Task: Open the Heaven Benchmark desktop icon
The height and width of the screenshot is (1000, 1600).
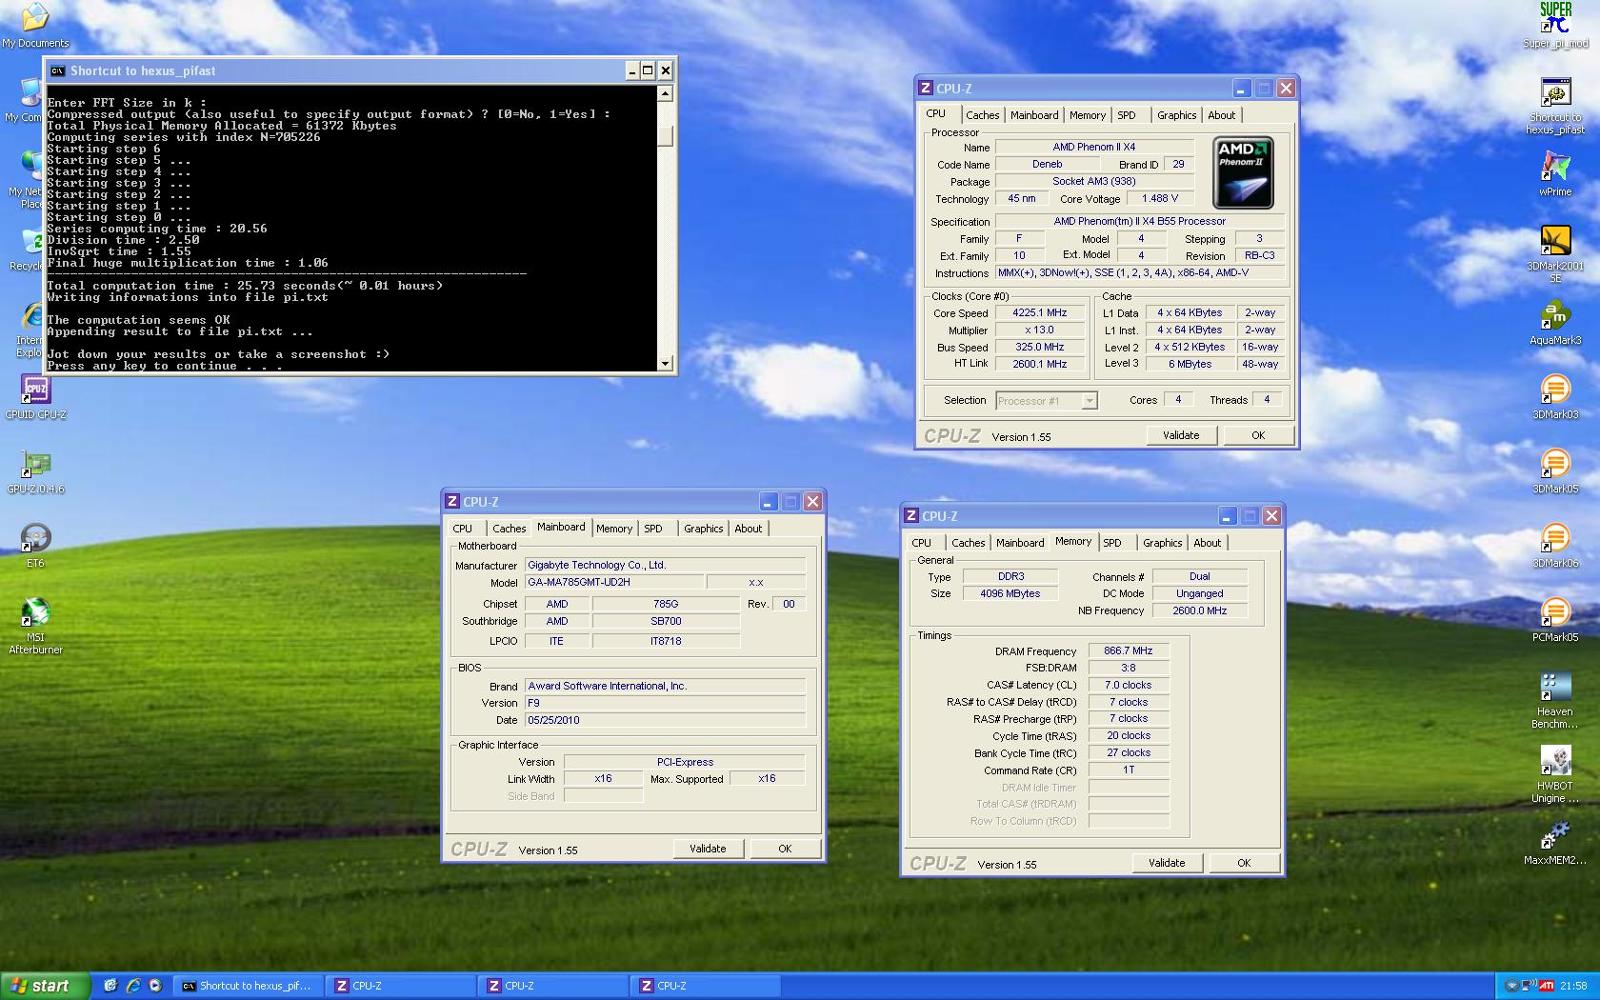Action: pos(1555,699)
